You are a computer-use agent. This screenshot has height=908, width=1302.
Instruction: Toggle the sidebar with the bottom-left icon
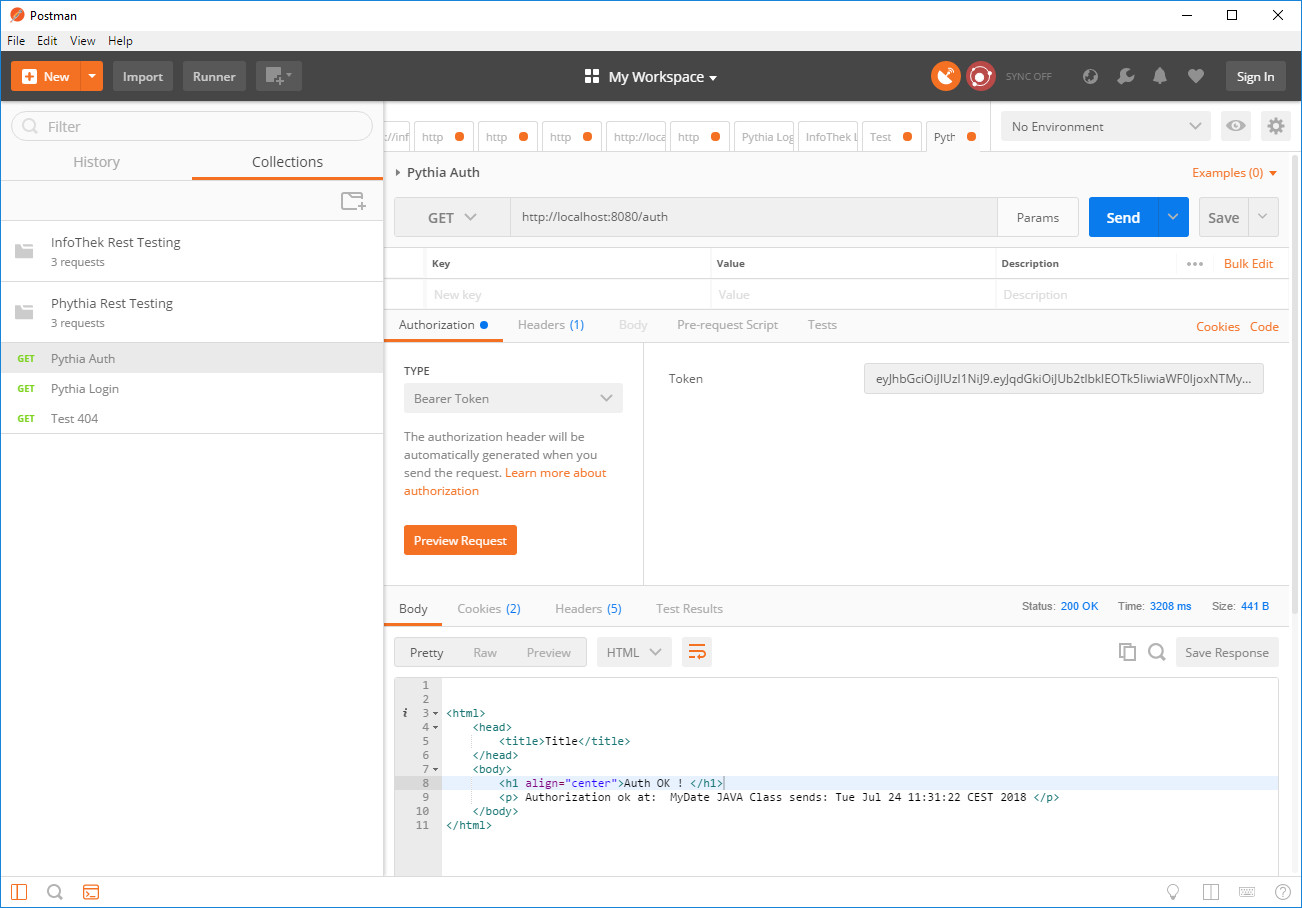click(20, 892)
